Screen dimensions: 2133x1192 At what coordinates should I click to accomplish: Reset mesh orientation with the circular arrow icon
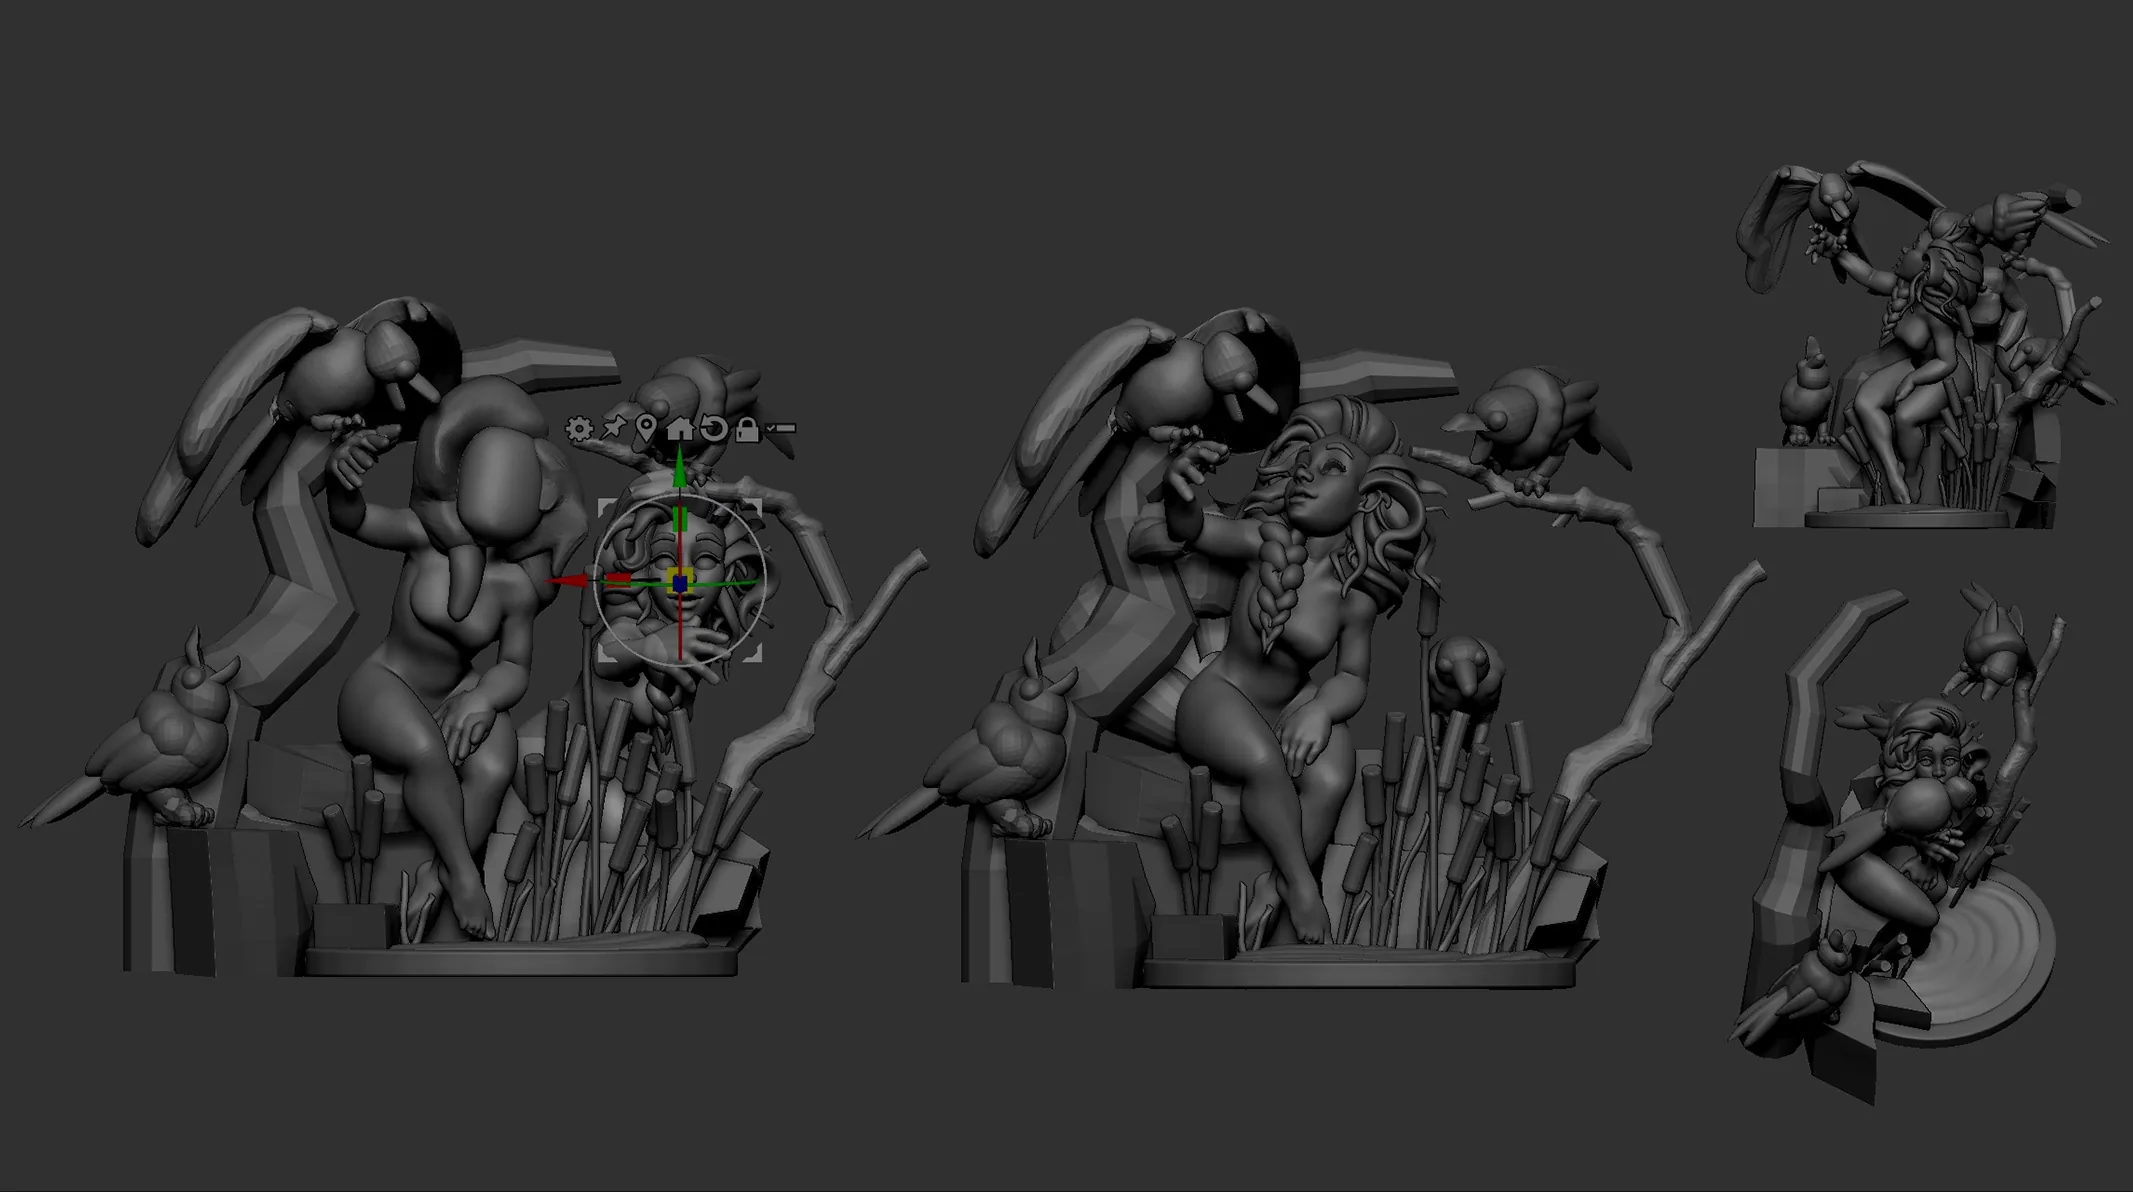click(713, 429)
